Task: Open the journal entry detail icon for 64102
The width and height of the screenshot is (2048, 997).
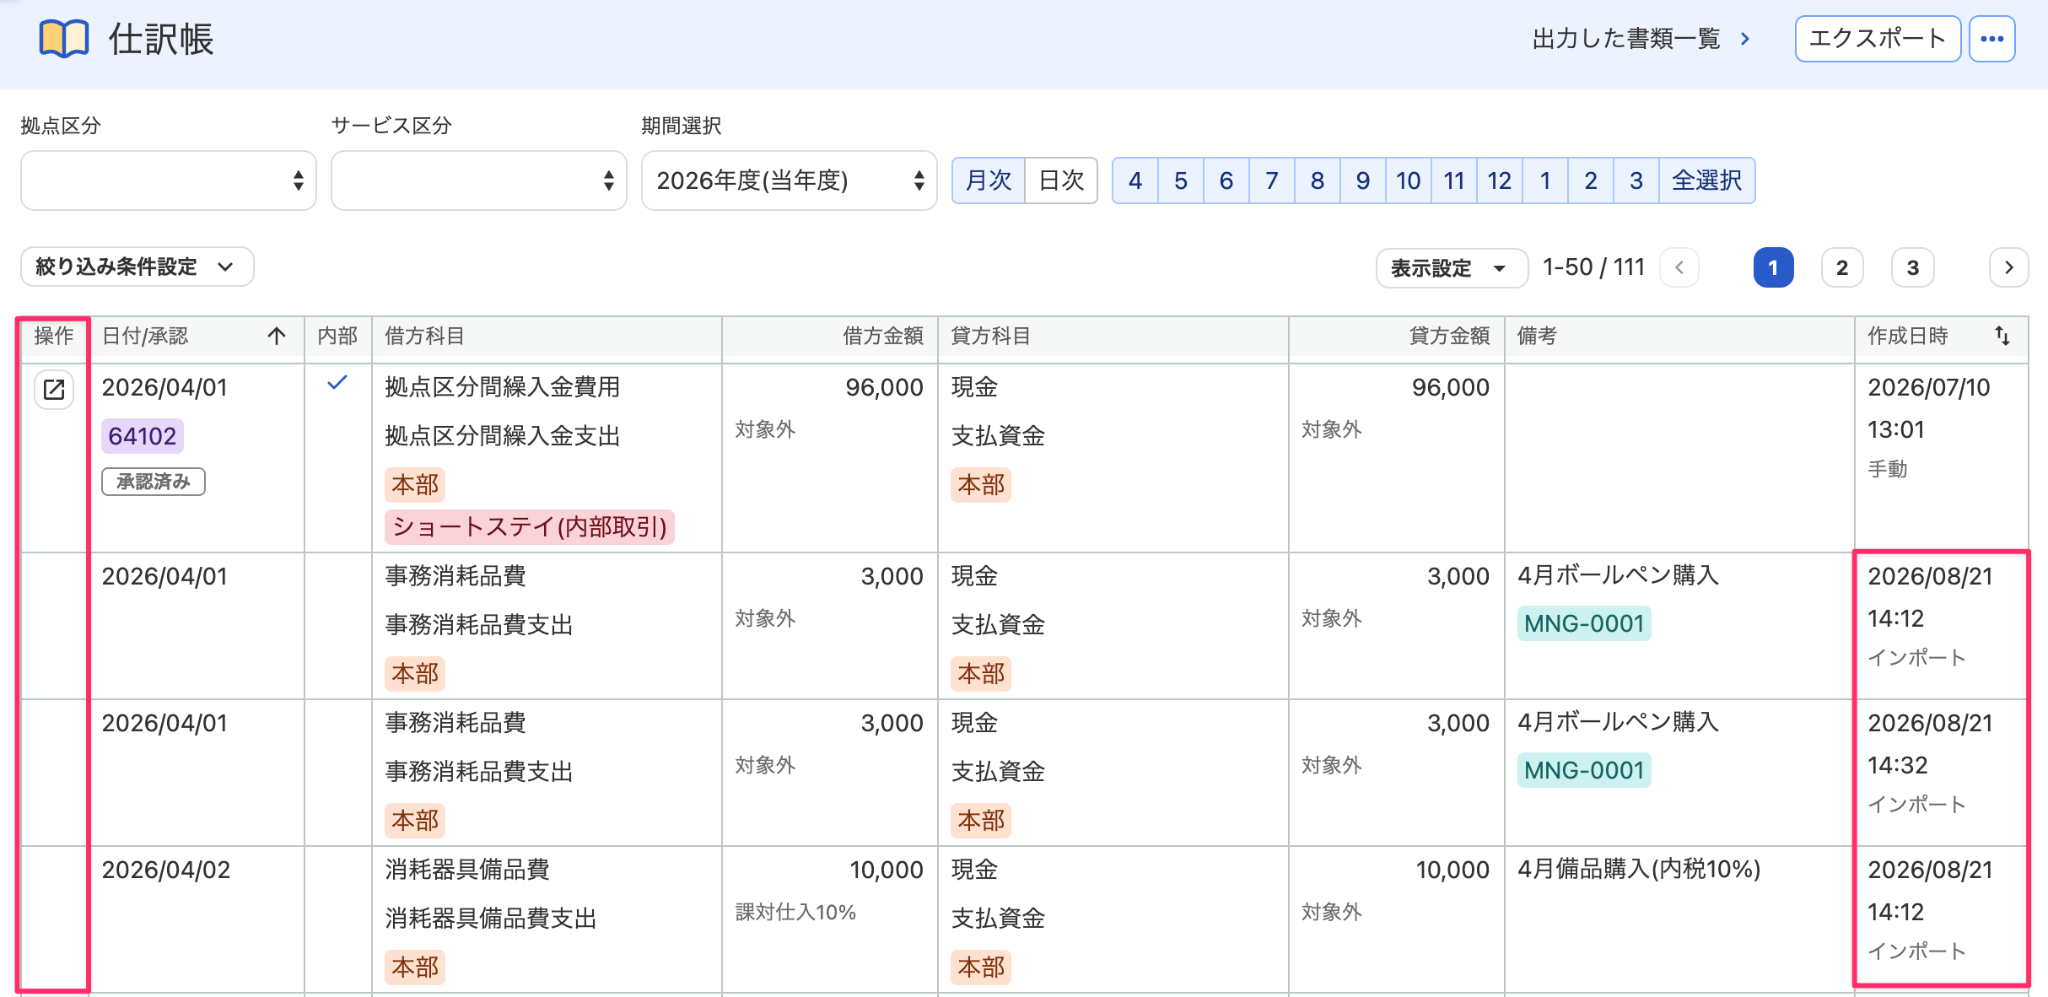Action: [x=54, y=389]
